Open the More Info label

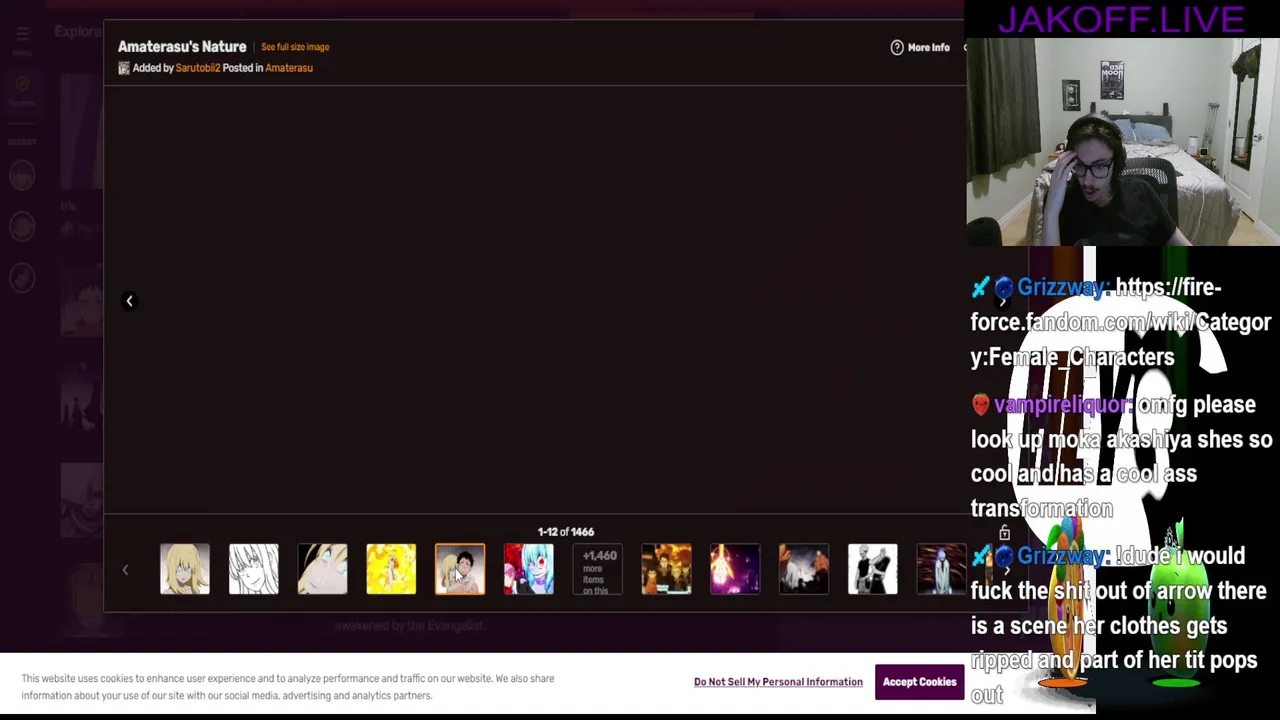click(x=929, y=48)
